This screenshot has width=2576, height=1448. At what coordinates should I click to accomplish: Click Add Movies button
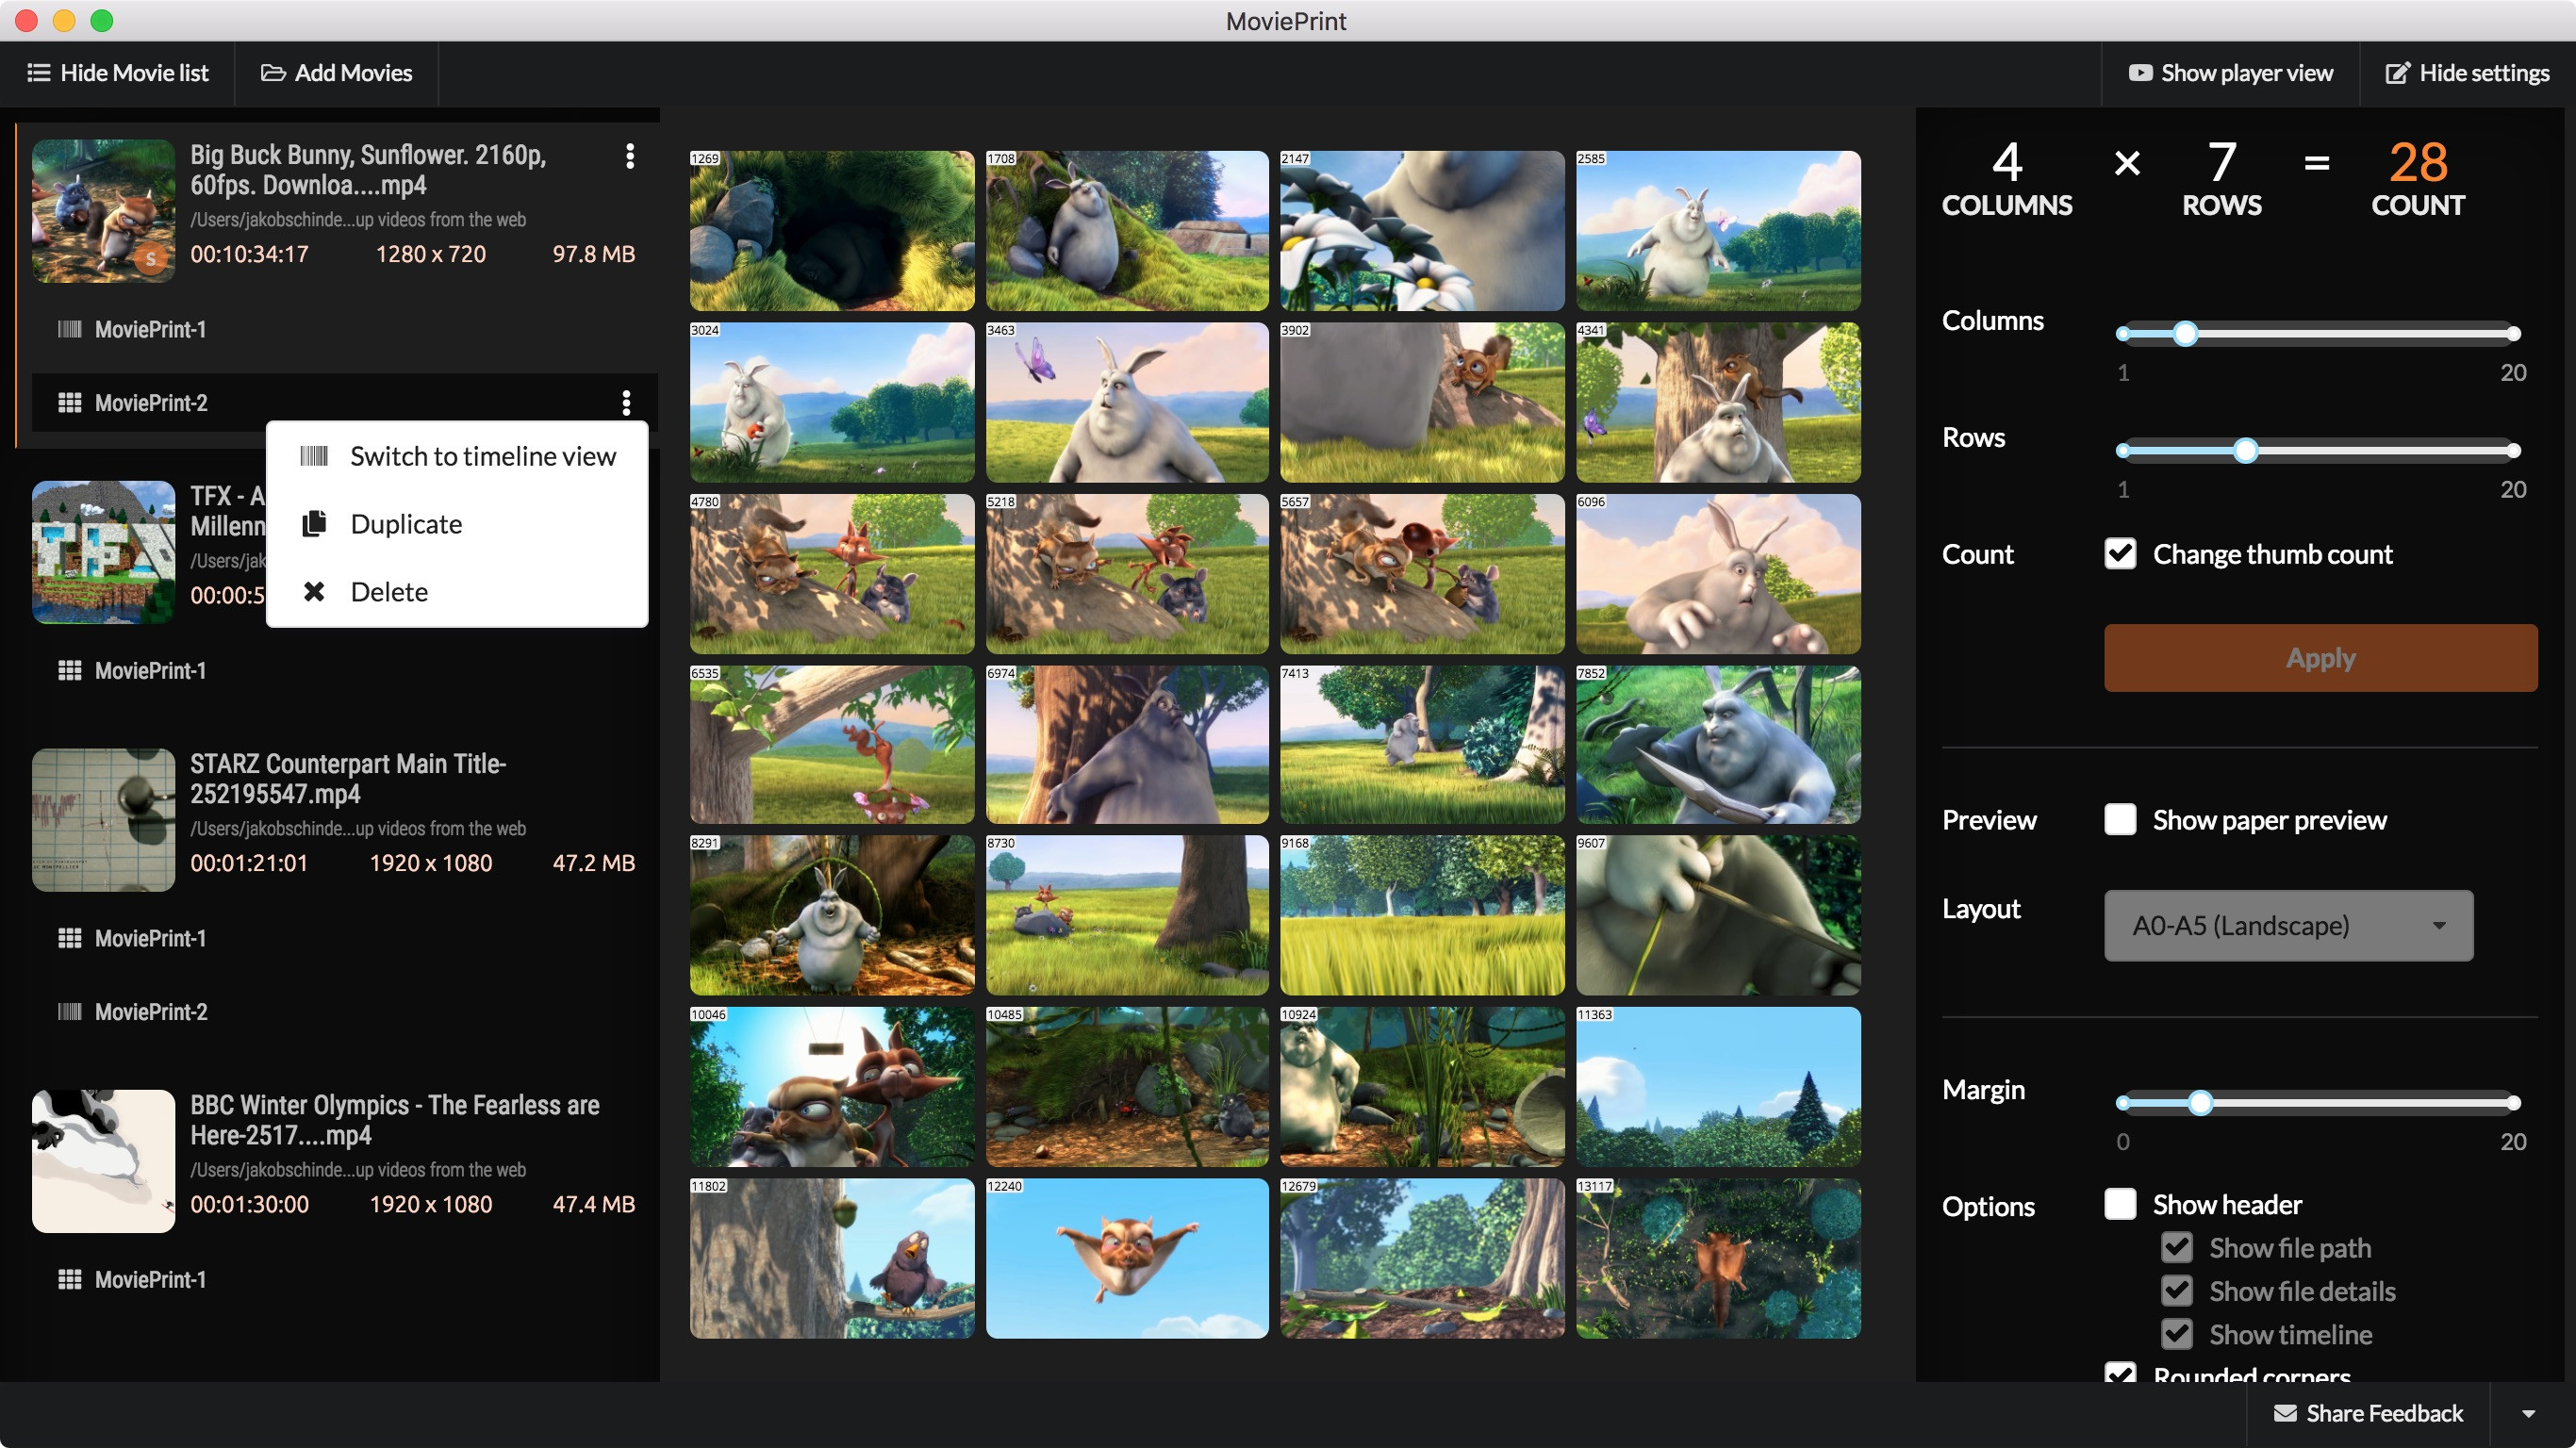337,72
